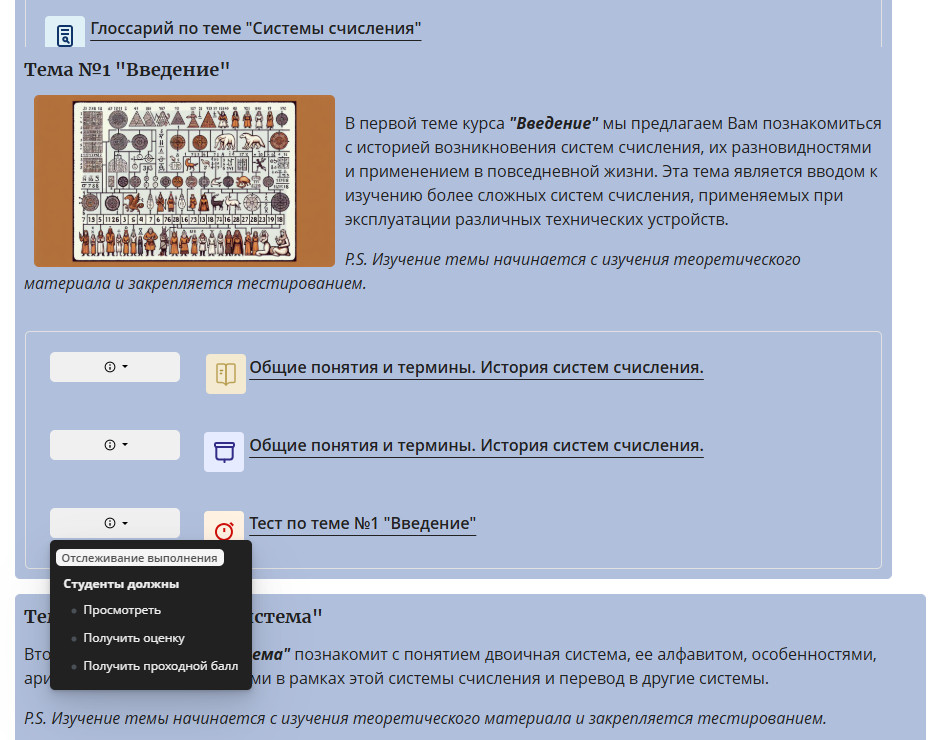The width and height of the screenshot is (944, 740).
Task: Open the glossary activity icon
Action: click(64, 33)
